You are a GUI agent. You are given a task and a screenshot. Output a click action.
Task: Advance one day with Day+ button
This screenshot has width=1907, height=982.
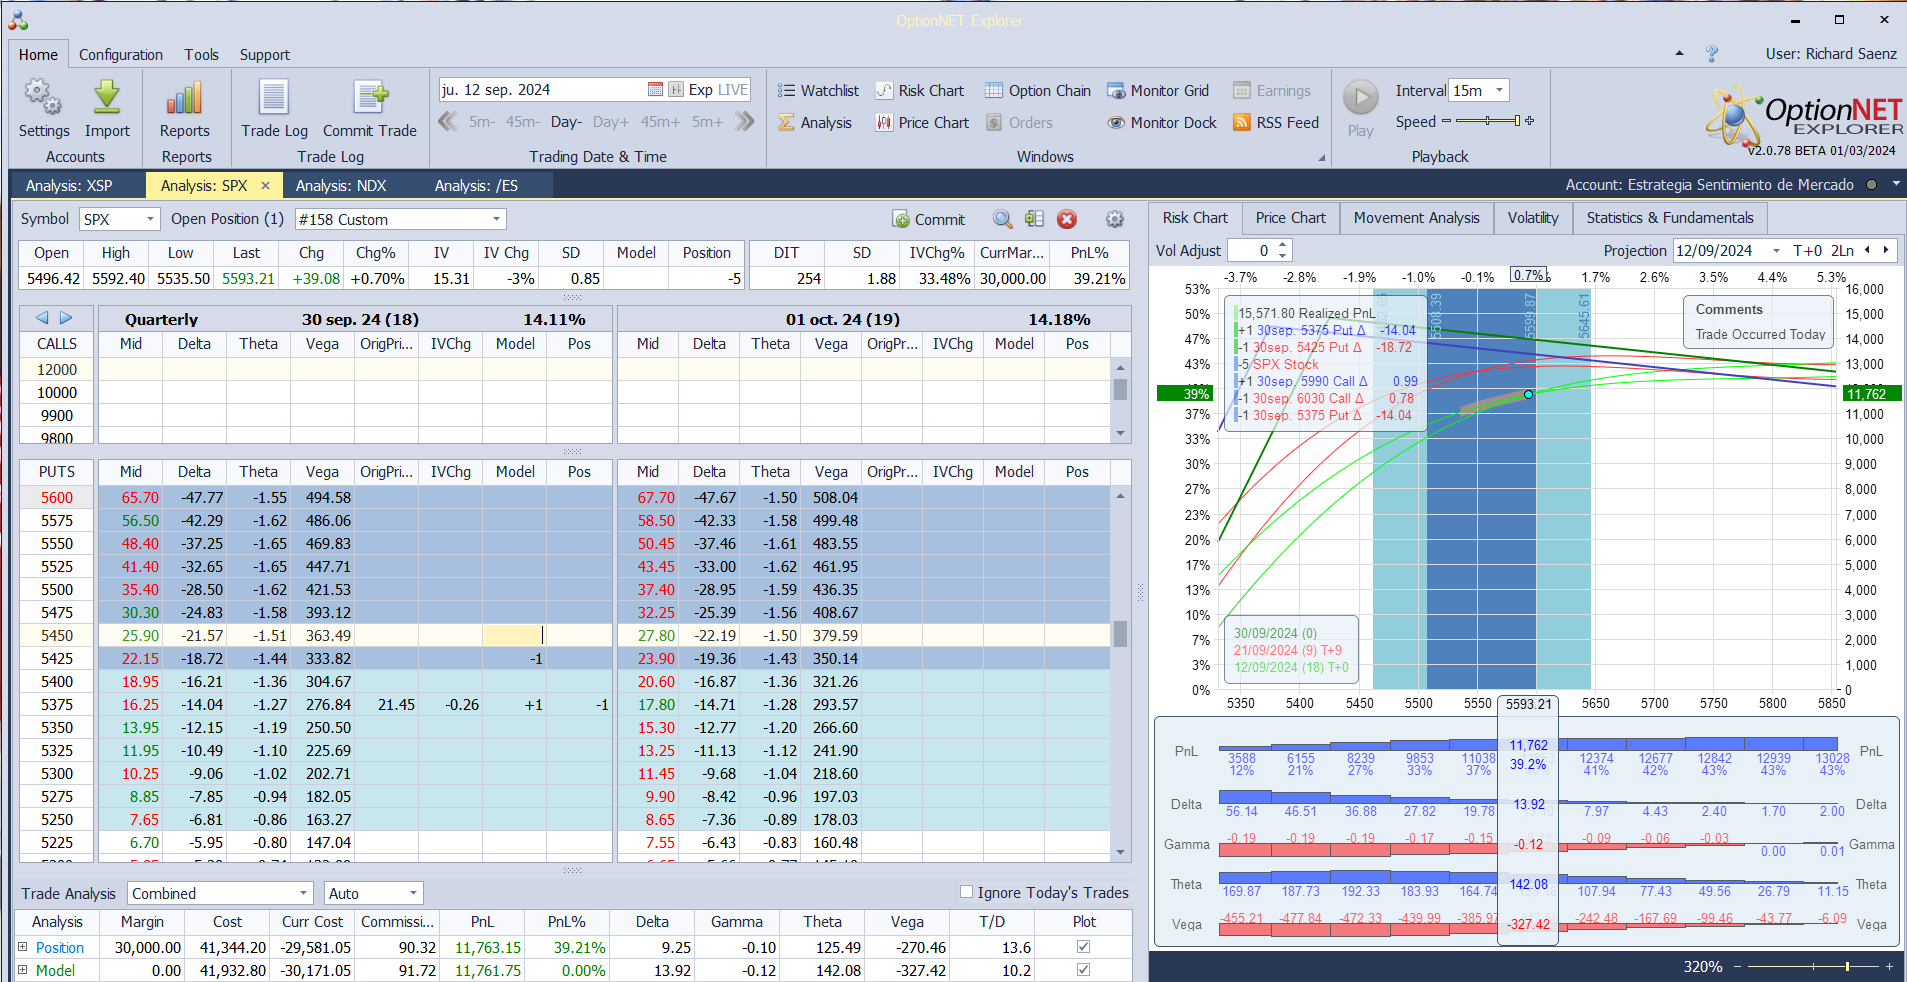[611, 122]
